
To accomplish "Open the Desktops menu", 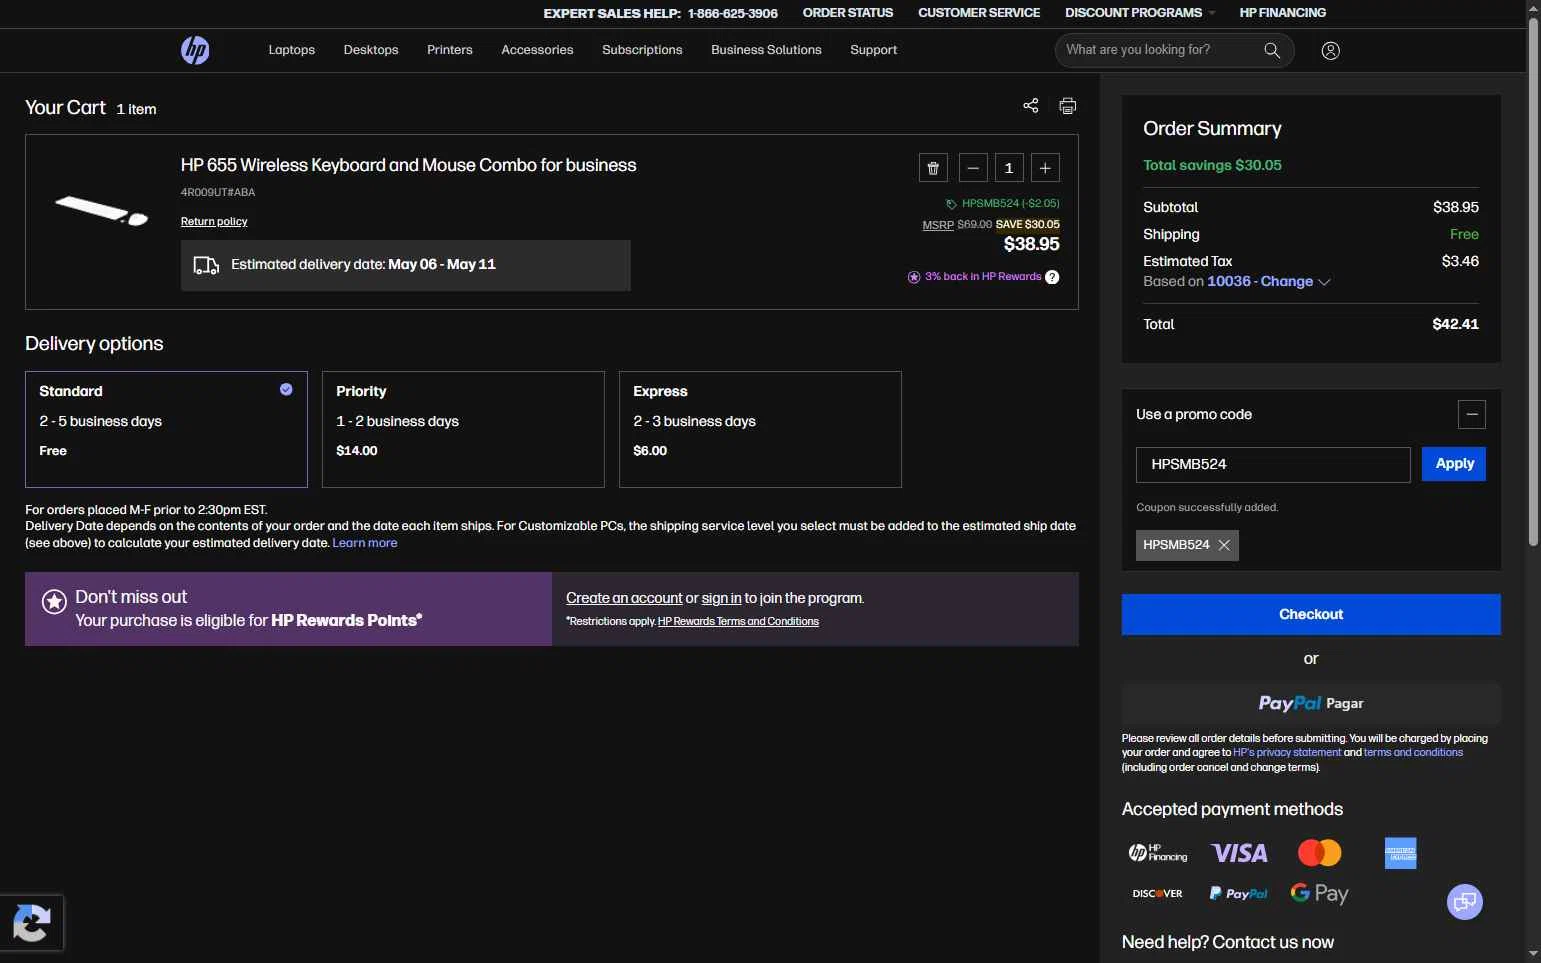I will pyautogui.click(x=371, y=50).
